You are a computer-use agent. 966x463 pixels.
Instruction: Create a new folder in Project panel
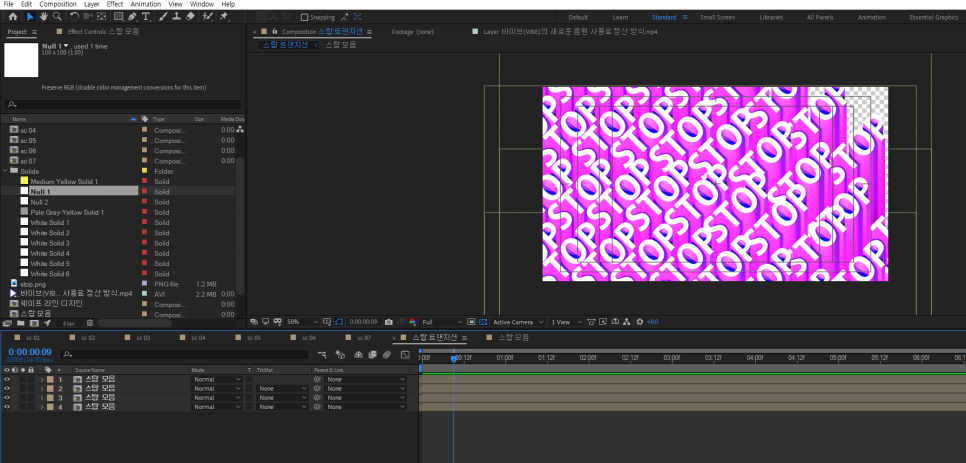click(x=20, y=323)
